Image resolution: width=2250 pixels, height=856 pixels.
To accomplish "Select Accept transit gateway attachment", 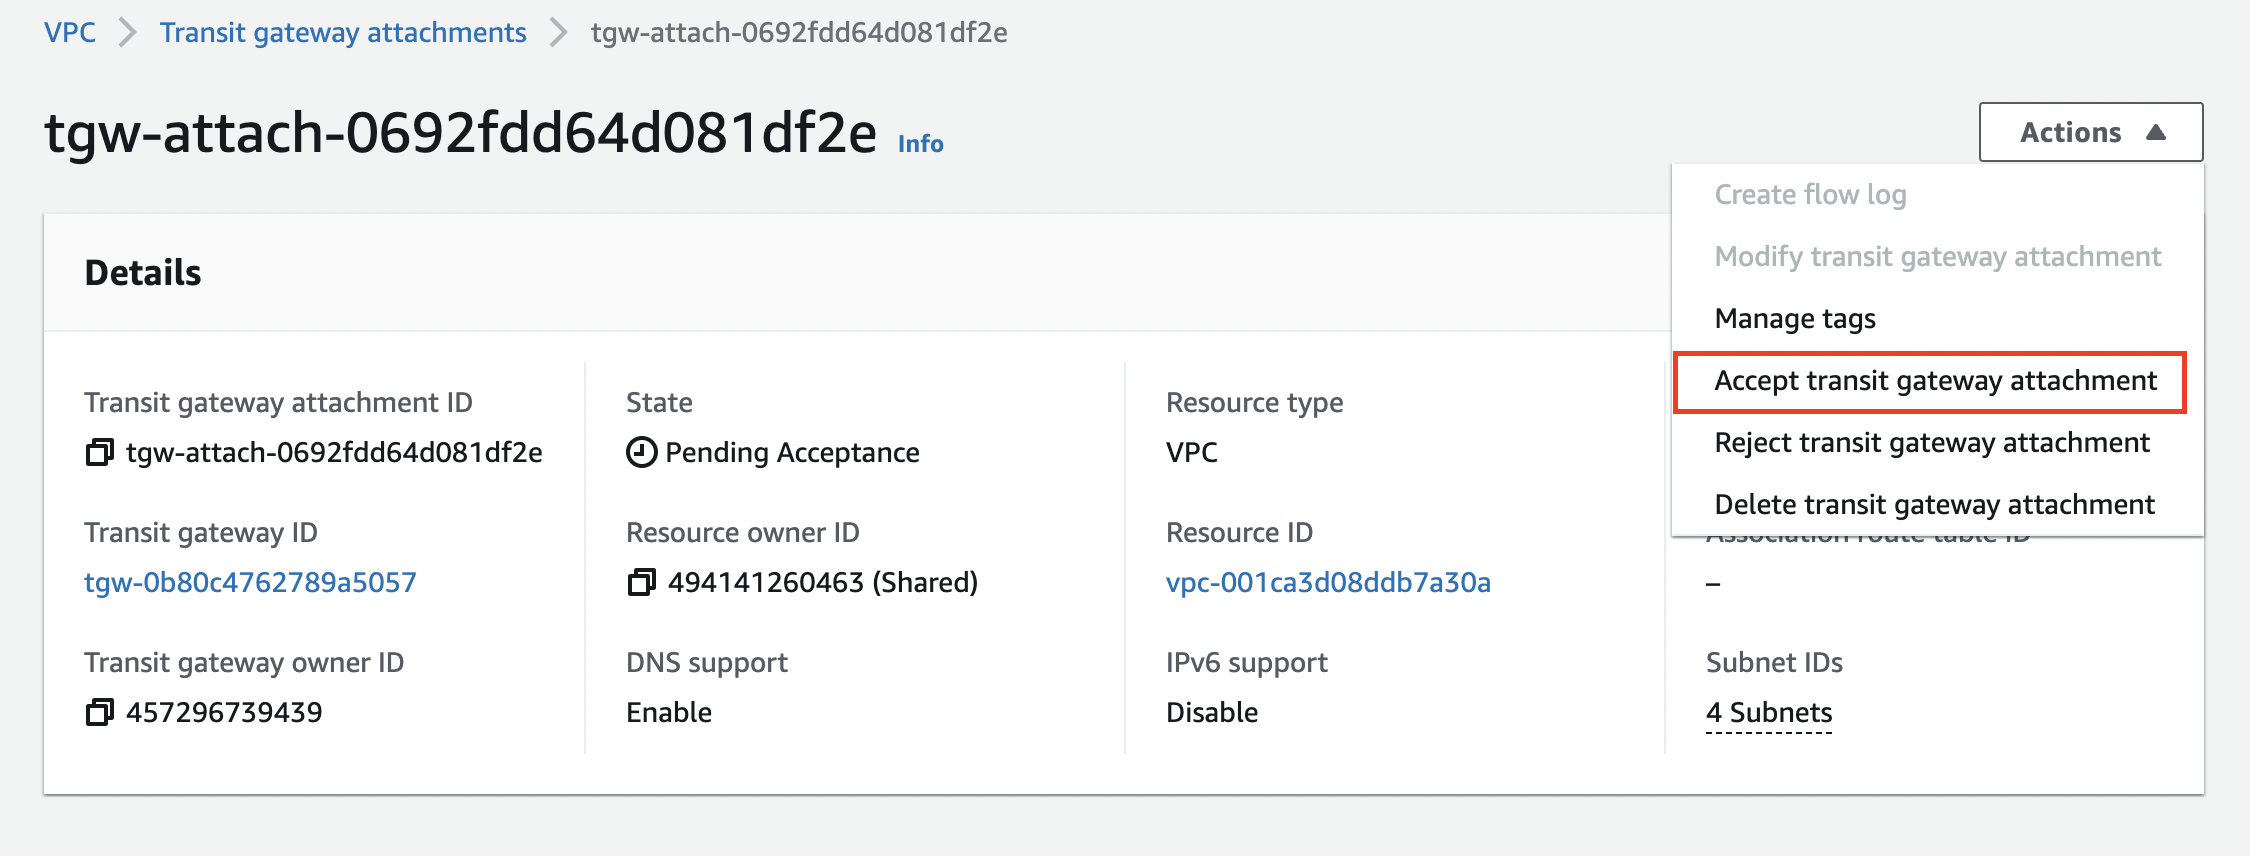I will tap(1935, 381).
